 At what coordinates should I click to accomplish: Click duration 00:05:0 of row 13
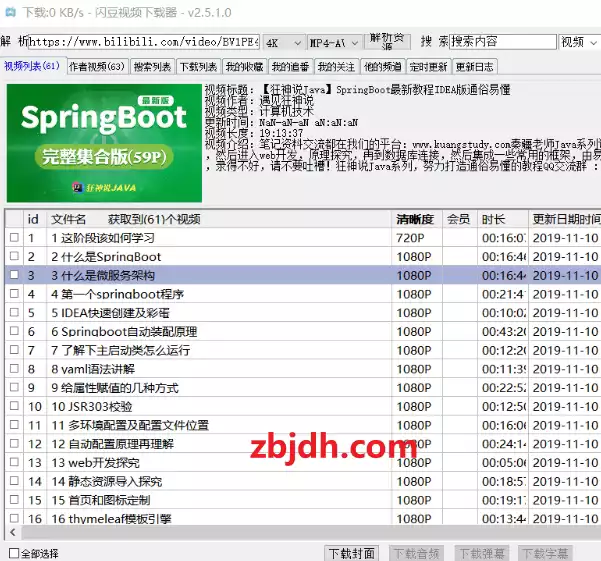coord(503,463)
